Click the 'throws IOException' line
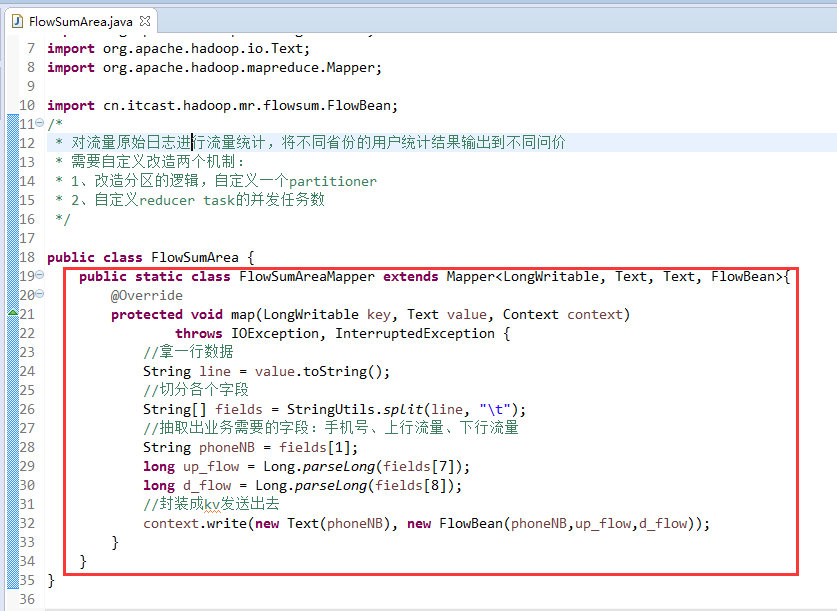This screenshot has height=611, width=837. coord(343,334)
